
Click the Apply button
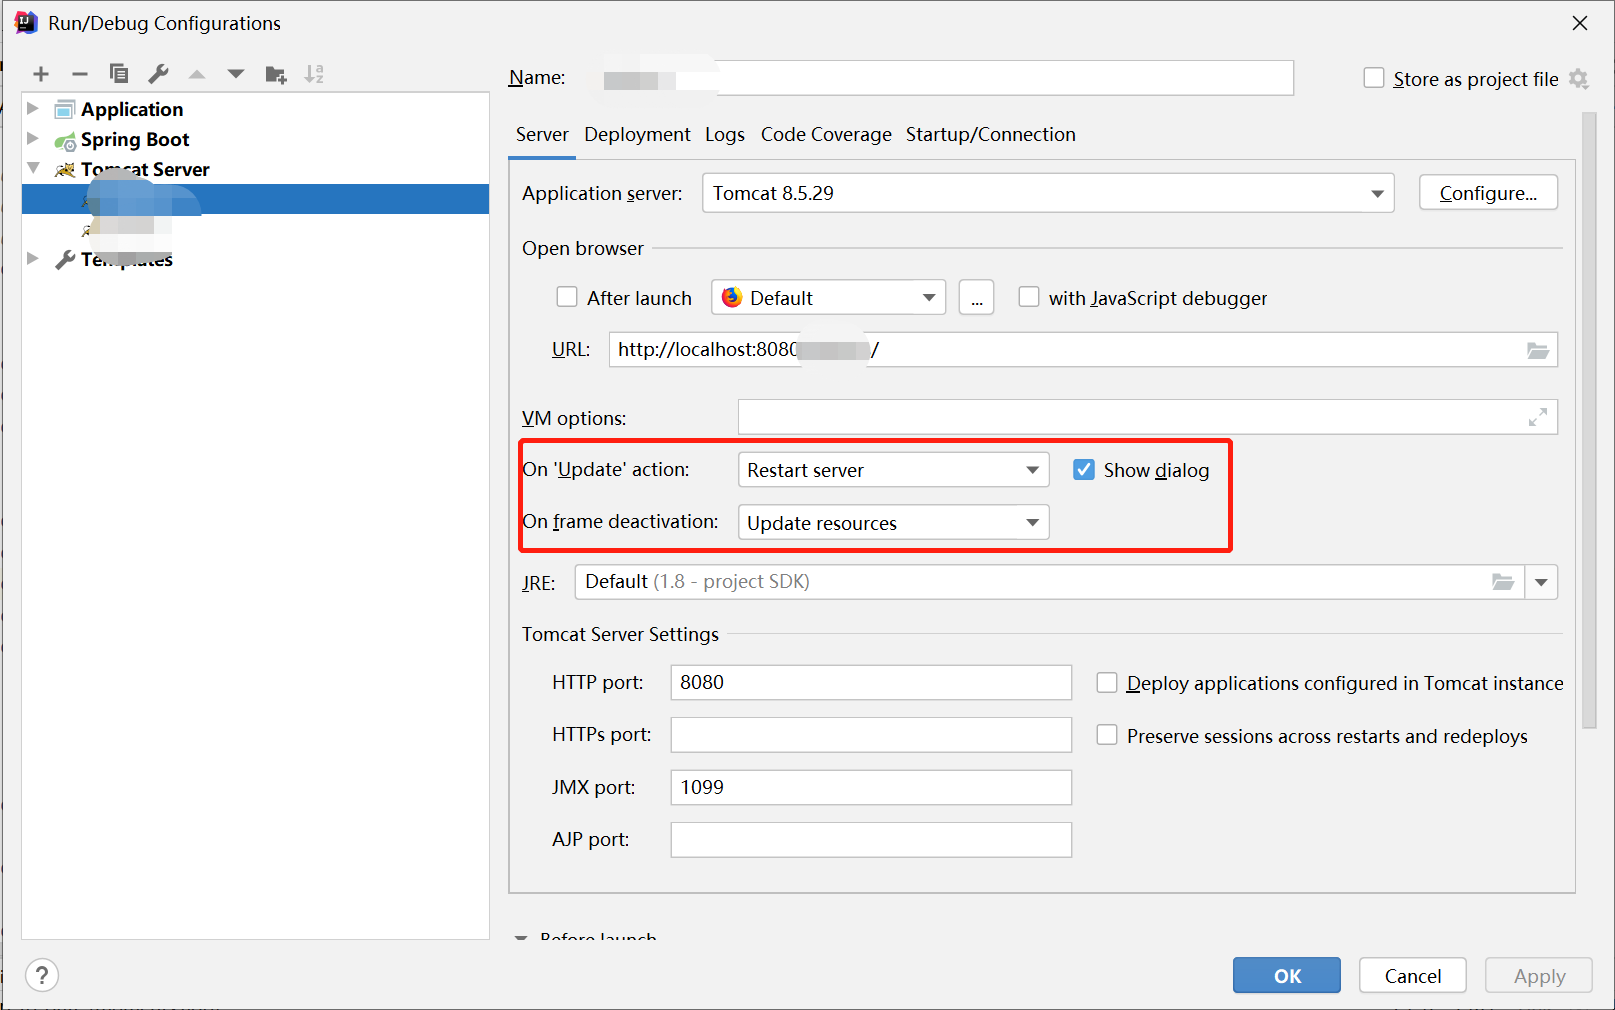coord(1539,975)
